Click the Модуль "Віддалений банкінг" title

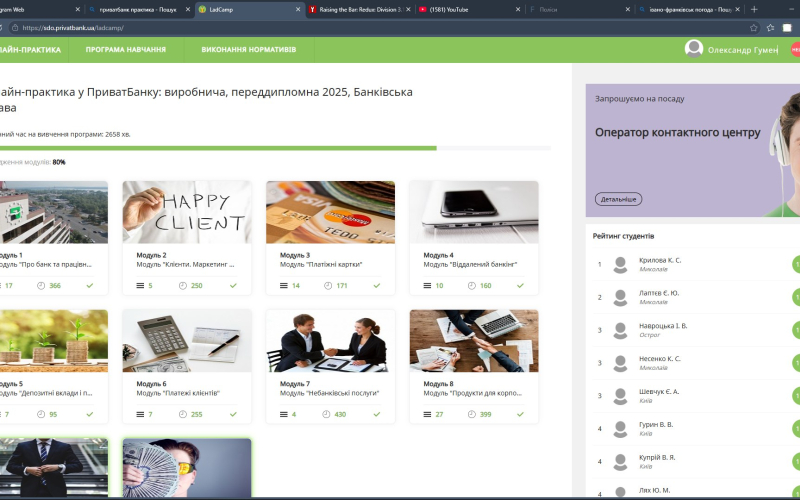pyautogui.click(x=470, y=264)
